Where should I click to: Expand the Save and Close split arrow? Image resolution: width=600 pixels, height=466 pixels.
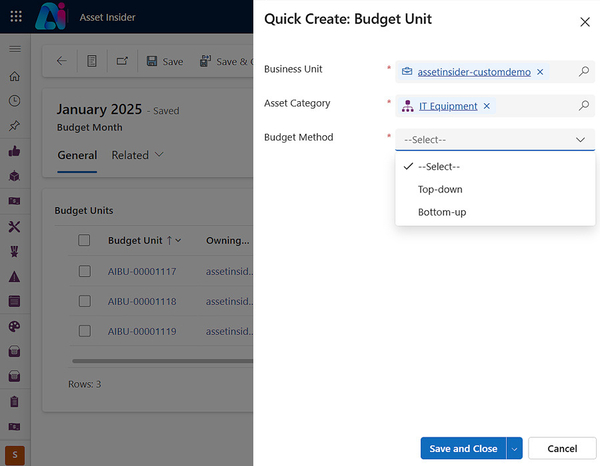tap(515, 449)
